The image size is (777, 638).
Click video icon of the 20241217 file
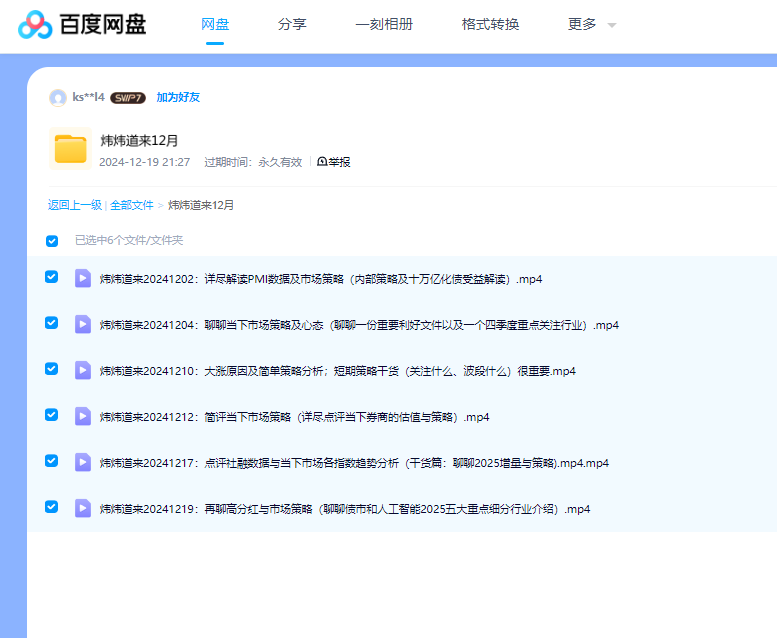pos(83,462)
